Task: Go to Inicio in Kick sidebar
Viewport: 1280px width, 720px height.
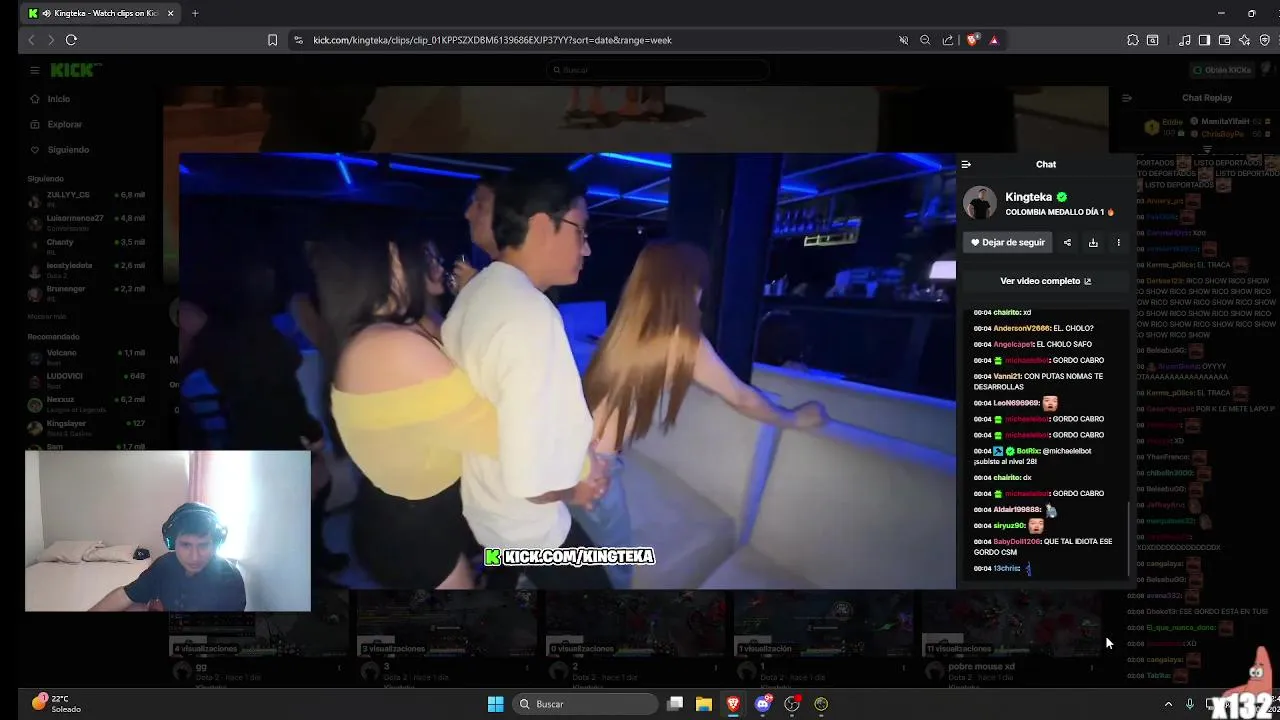Action: [59, 99]
